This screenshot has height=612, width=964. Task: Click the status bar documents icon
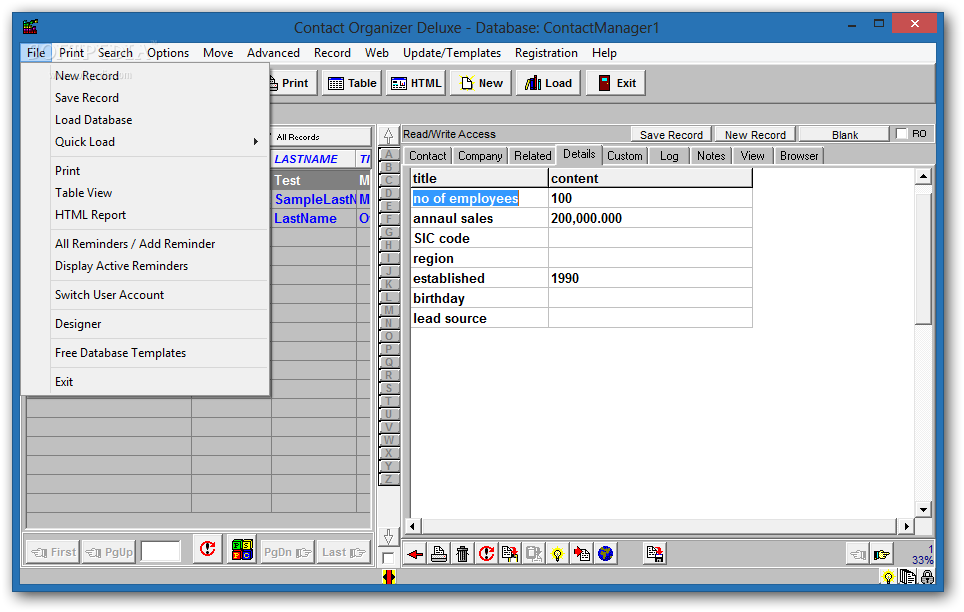[x=907, y=577]
